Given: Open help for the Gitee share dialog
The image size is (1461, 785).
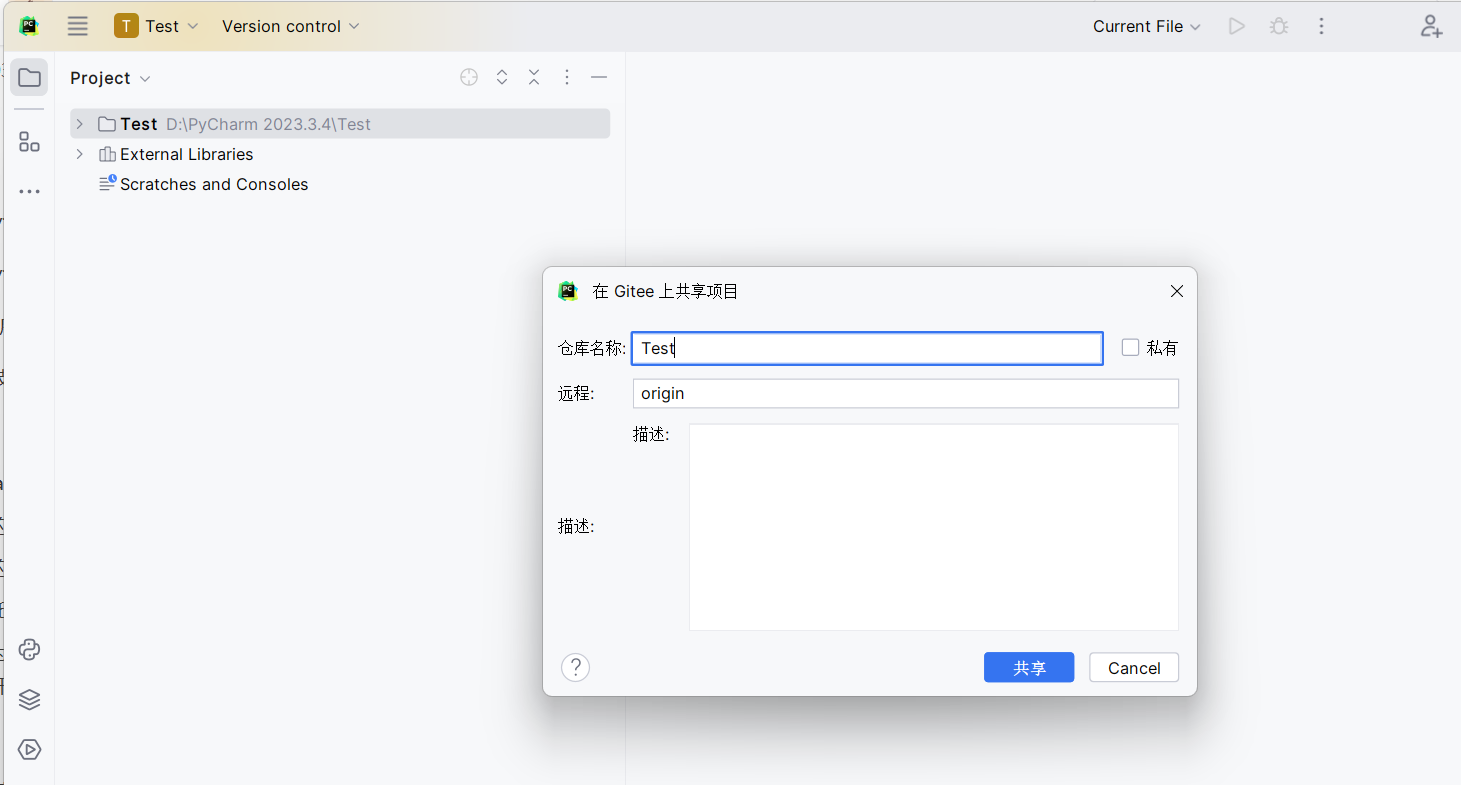Looking at the screenshot, I should coord(576,667).
